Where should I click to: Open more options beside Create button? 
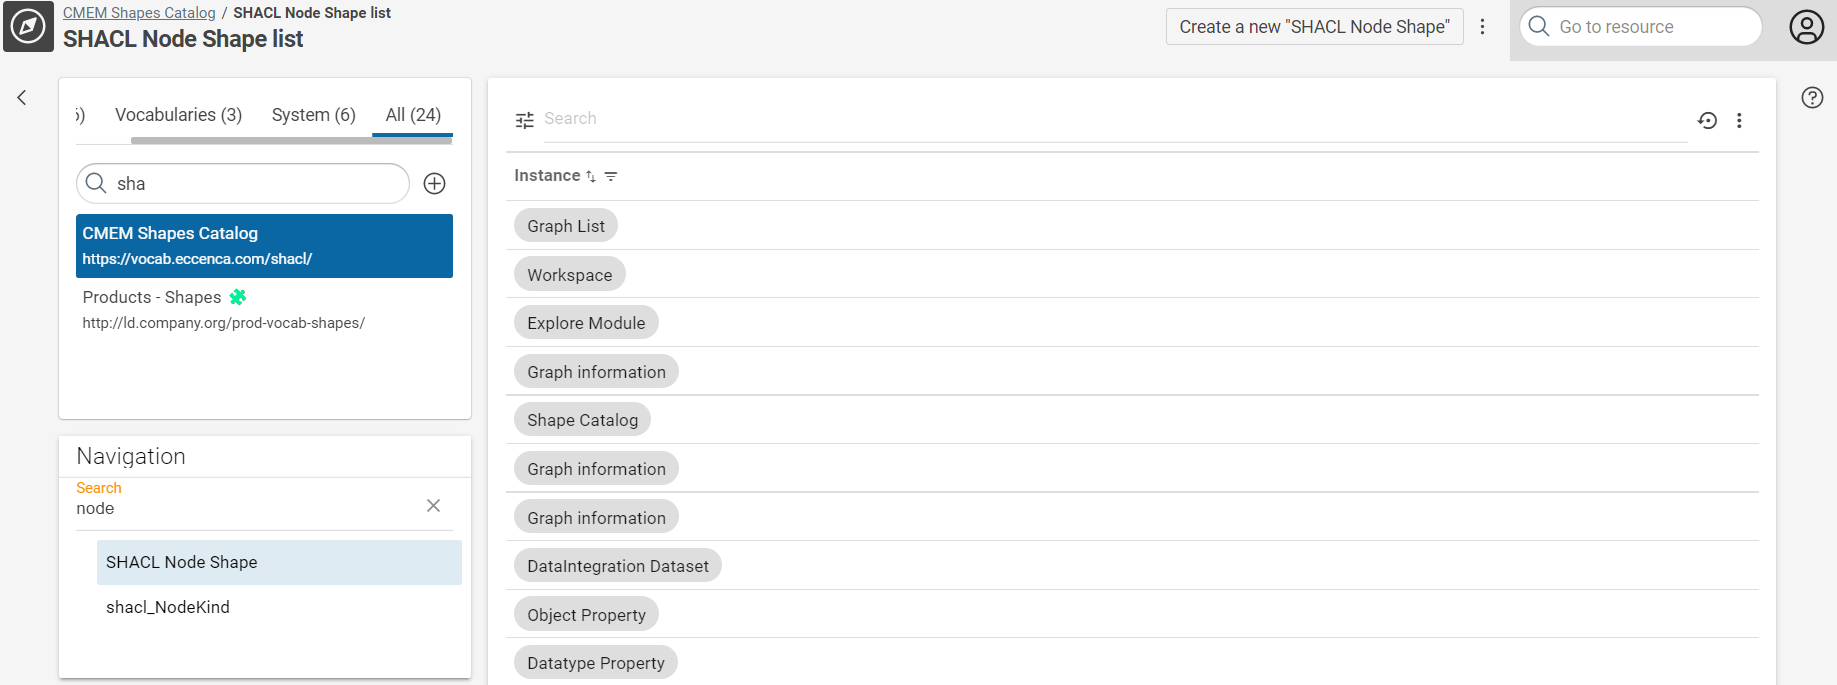tap(1482, 27)
